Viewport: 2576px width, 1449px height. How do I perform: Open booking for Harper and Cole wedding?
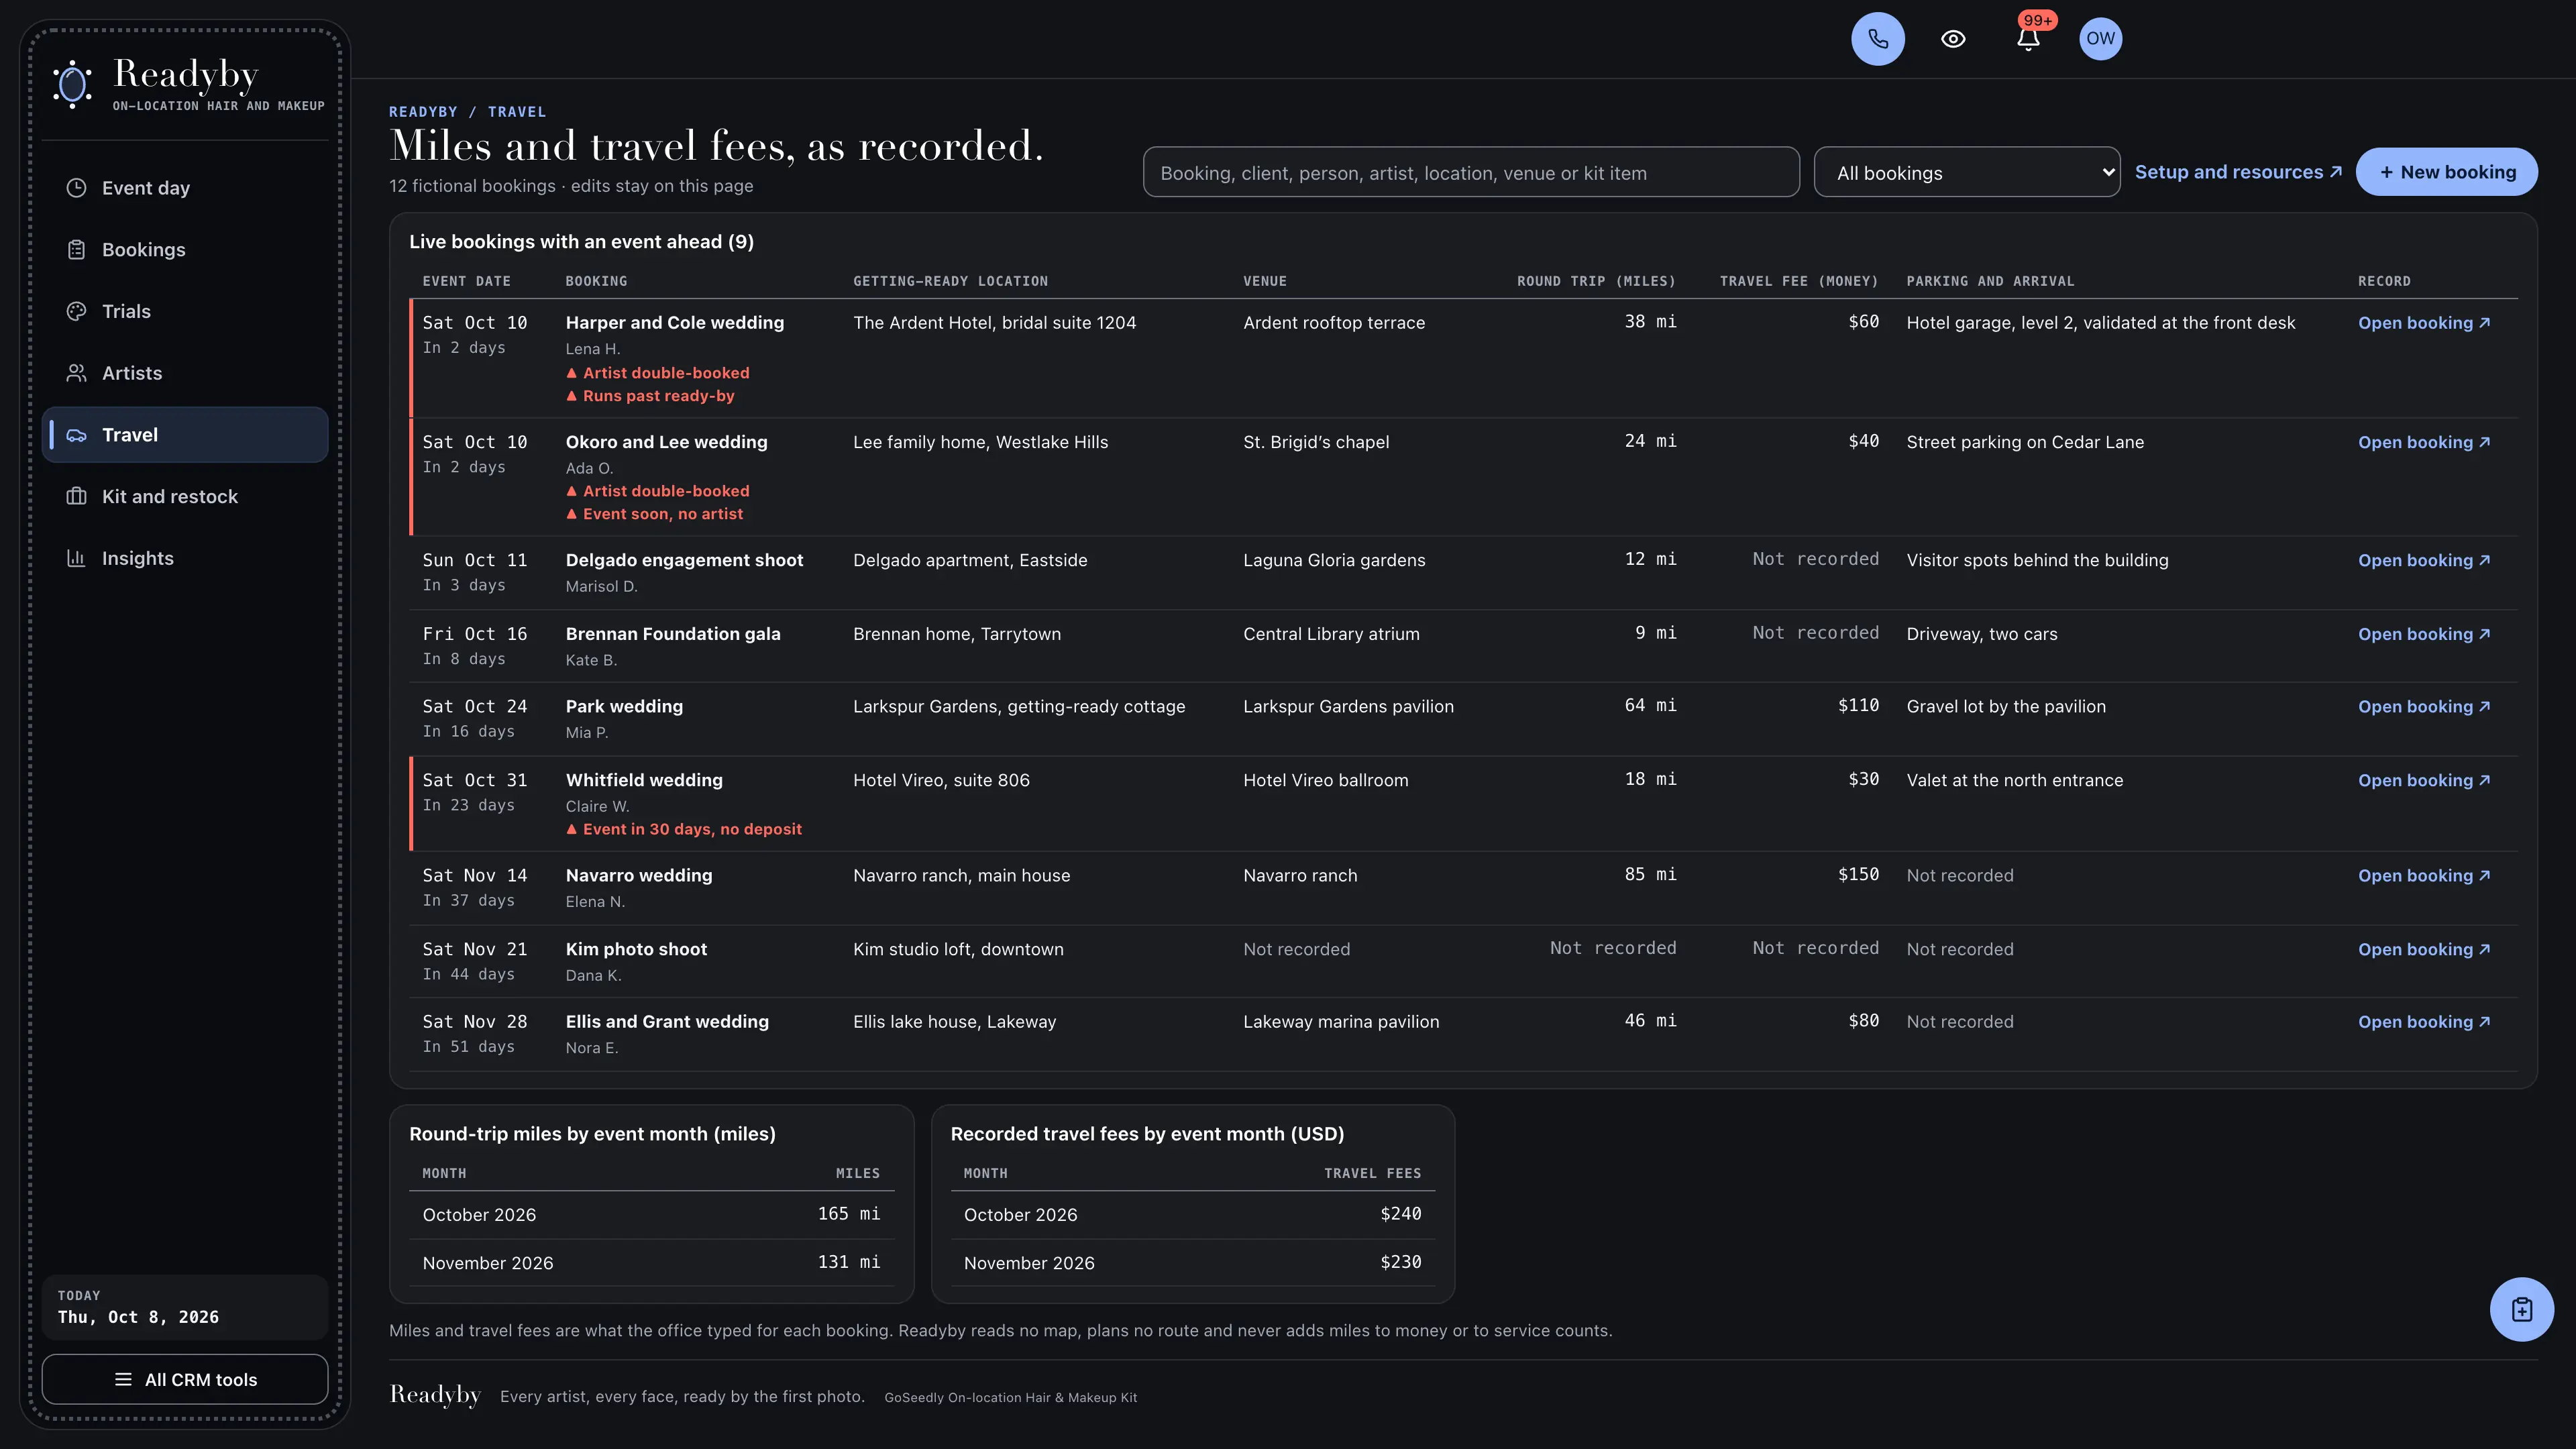[2424, 323]
